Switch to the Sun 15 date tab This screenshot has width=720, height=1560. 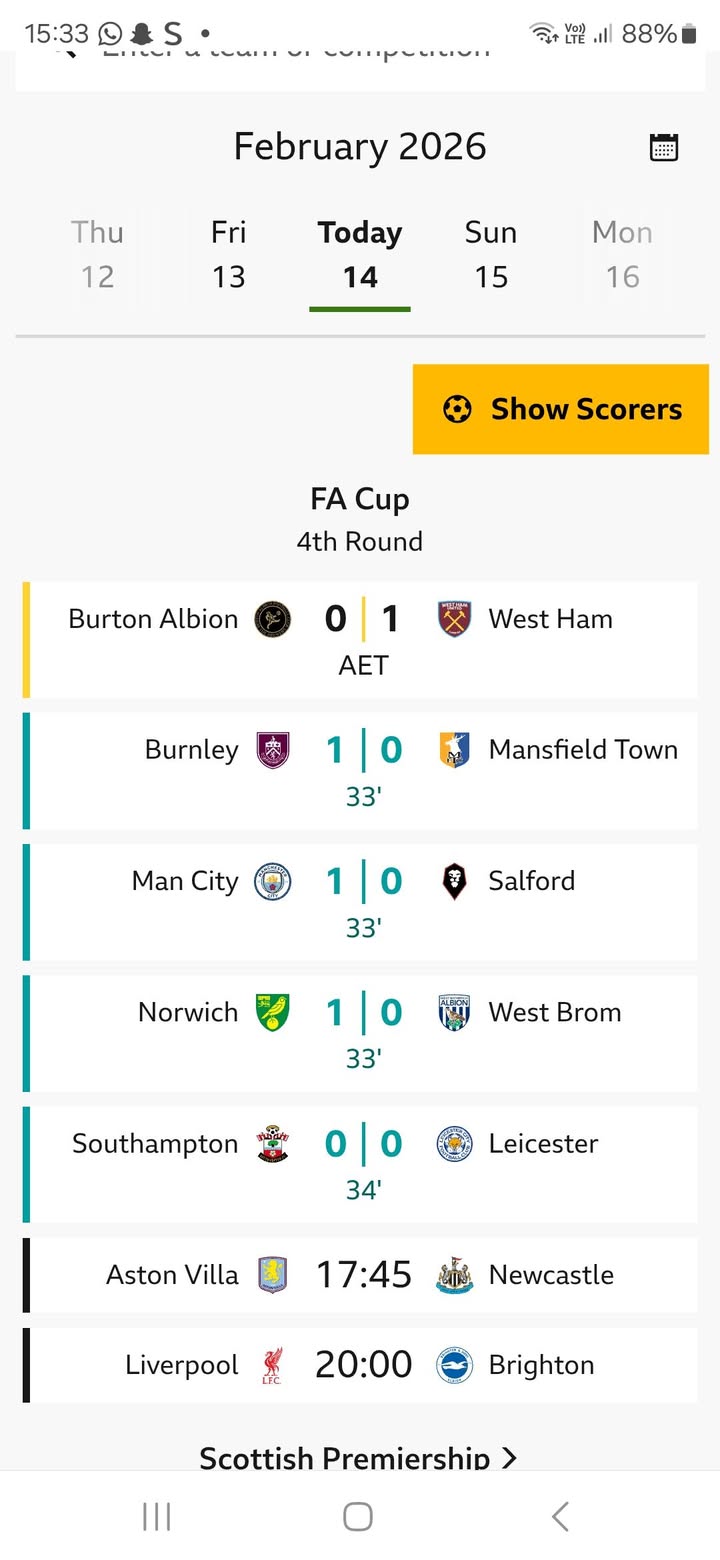coord(491,254)
